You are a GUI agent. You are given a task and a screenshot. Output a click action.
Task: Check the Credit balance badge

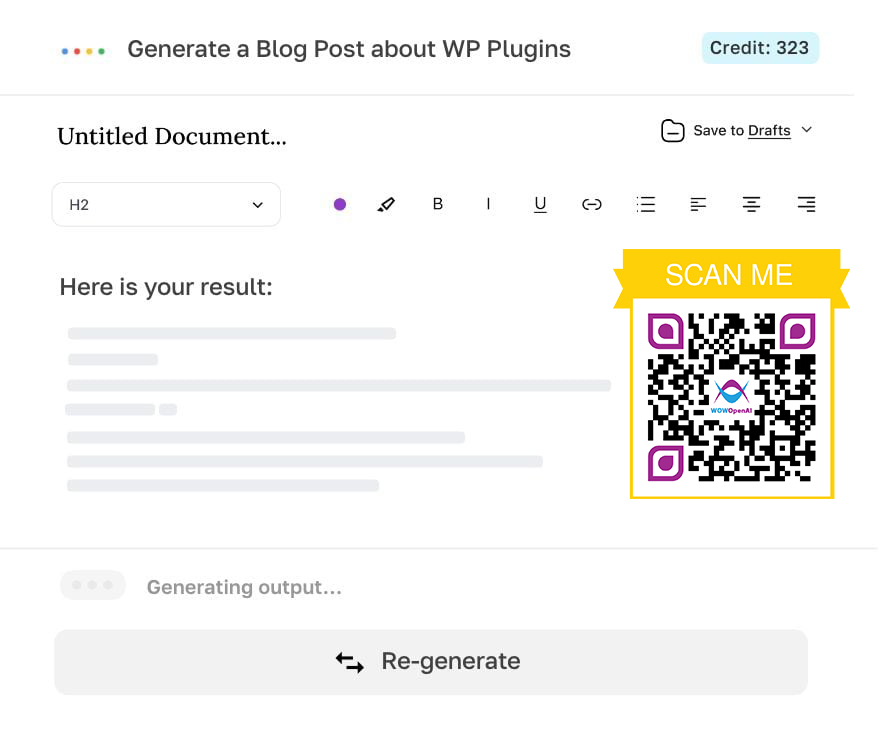[x=760, y=47]
